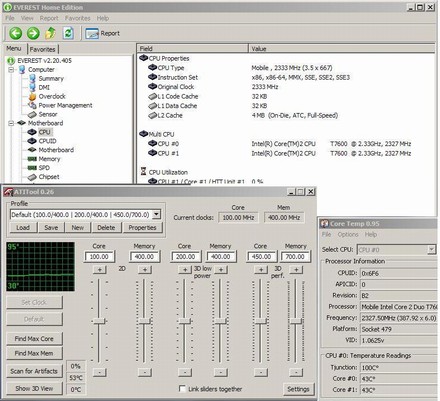Click the Frequency value field in Core Temp
440x401 pixels.
tap(399, 318)
